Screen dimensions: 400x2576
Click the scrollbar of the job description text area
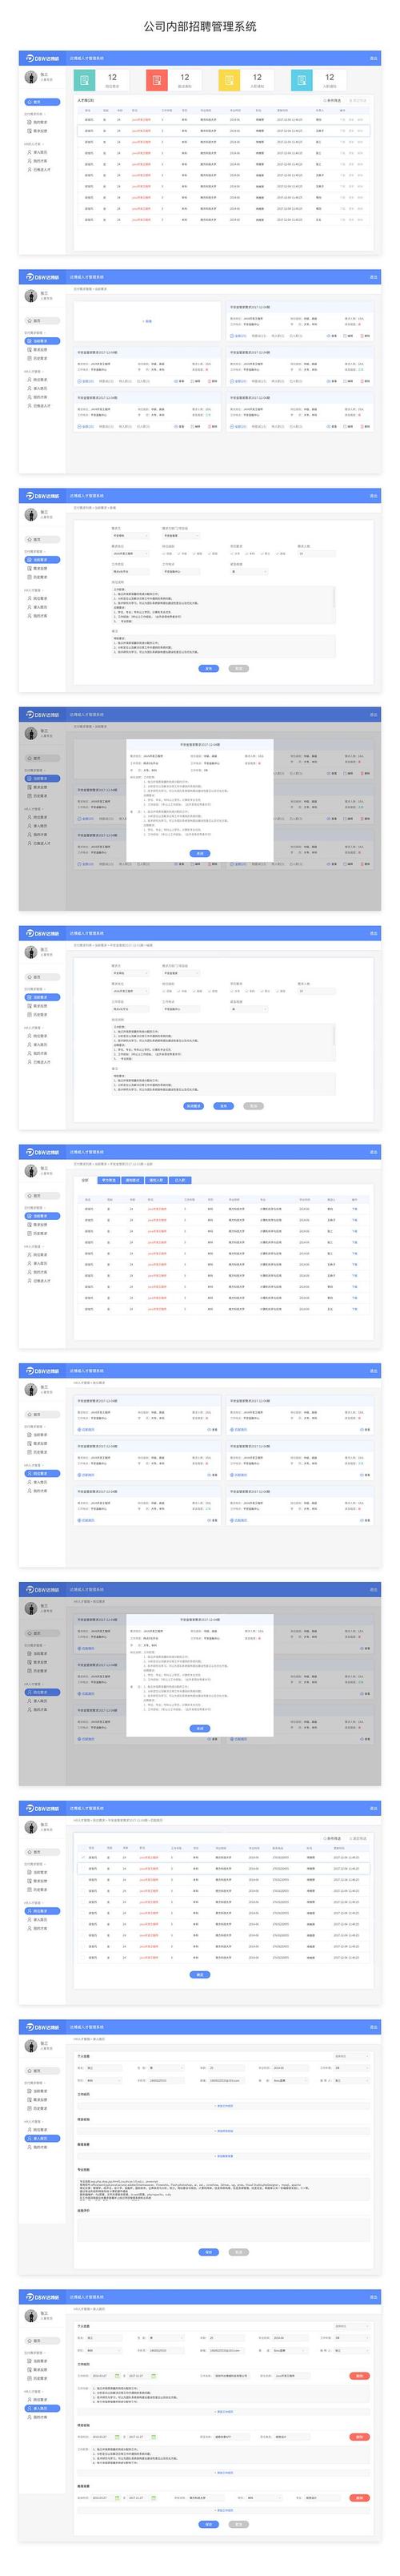point(335,597)
